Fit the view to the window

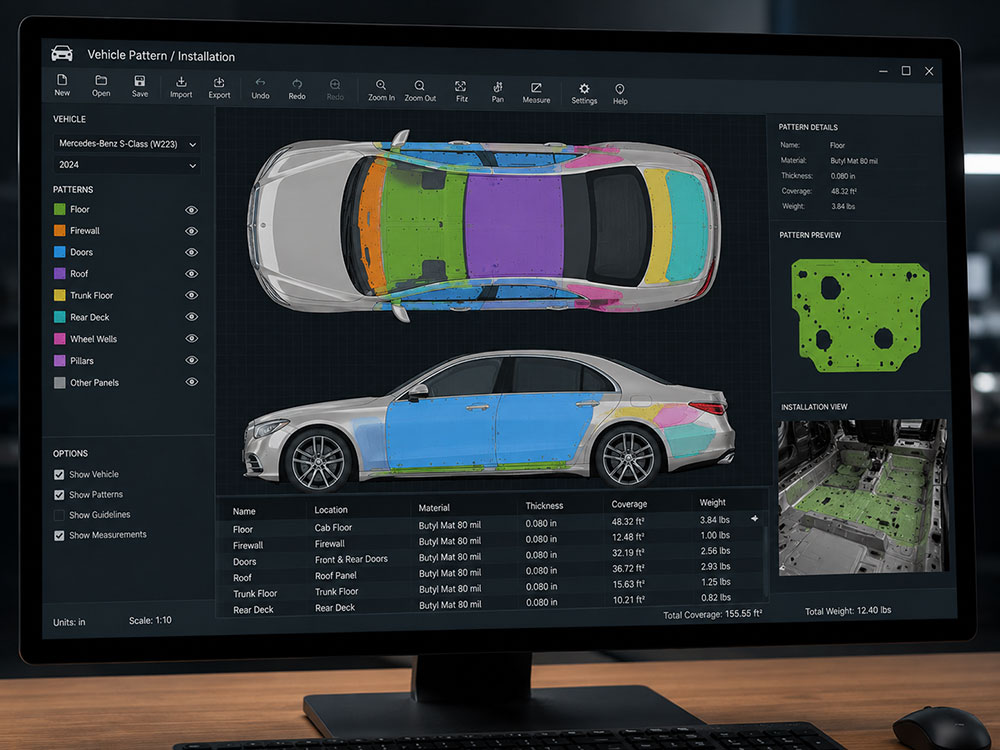coord(461,92)
